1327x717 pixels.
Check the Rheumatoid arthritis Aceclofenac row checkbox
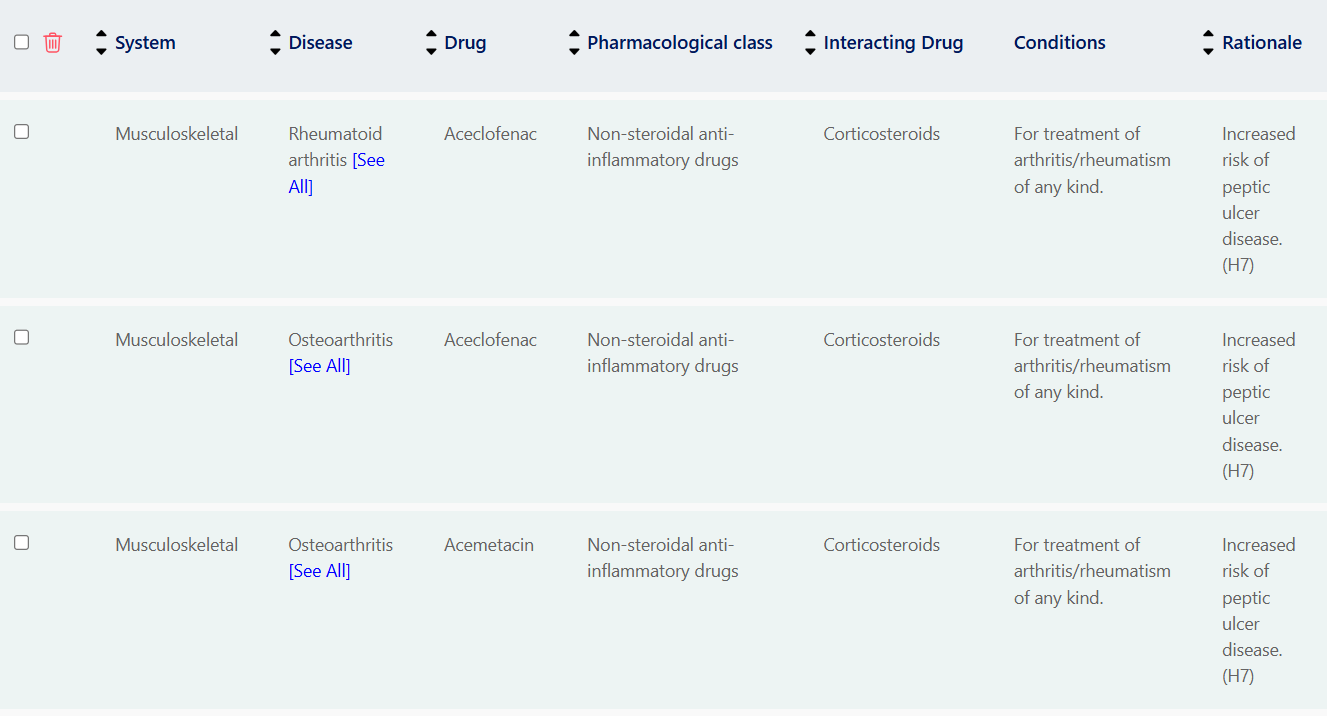(22, 132)
